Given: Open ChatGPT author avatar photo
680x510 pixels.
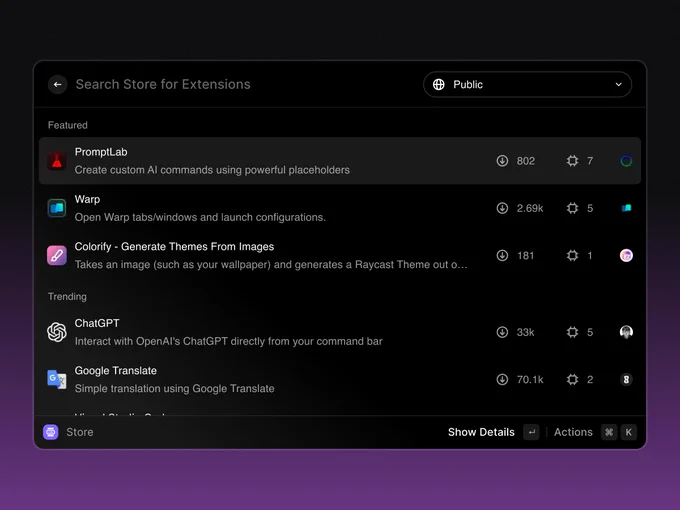Looking at the screenshot, I should [626, 332].
